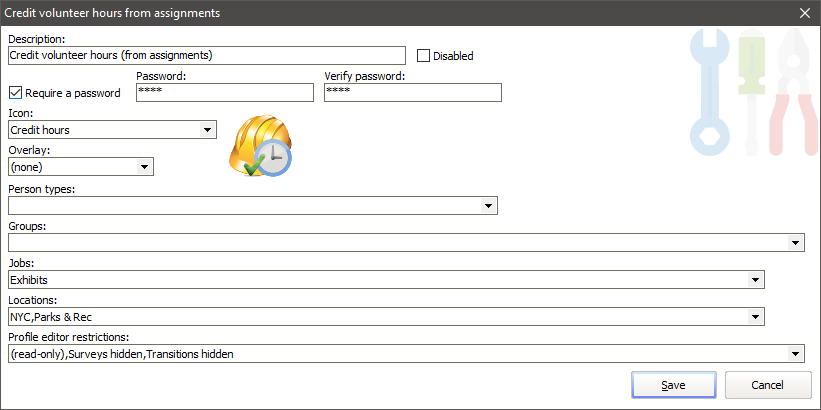Open the Jobs dropdown showing Exhibits
Image resolution: width=821 pixels, height=410 pixels.
[755, 280]
